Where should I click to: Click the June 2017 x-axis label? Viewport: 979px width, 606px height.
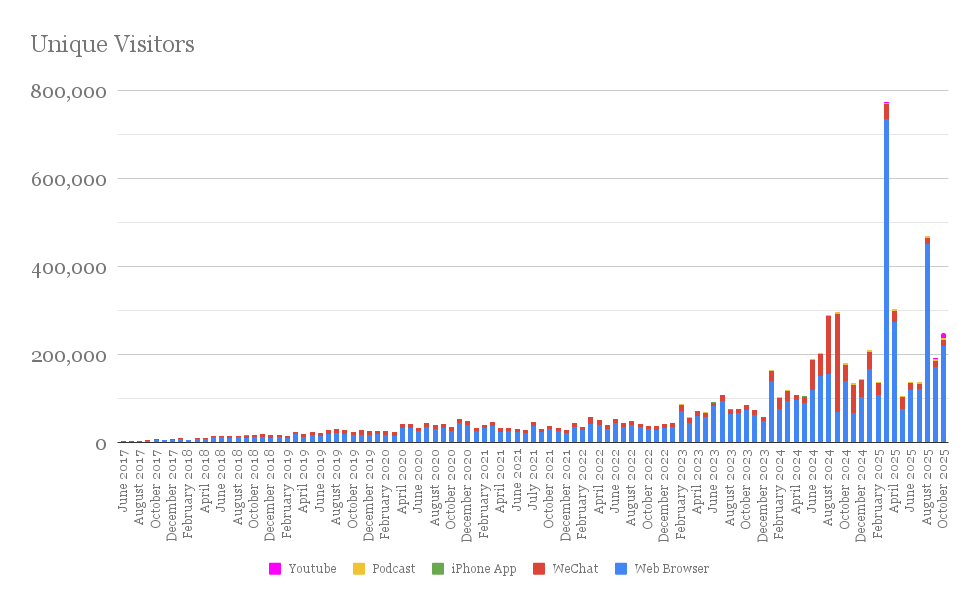123,485
